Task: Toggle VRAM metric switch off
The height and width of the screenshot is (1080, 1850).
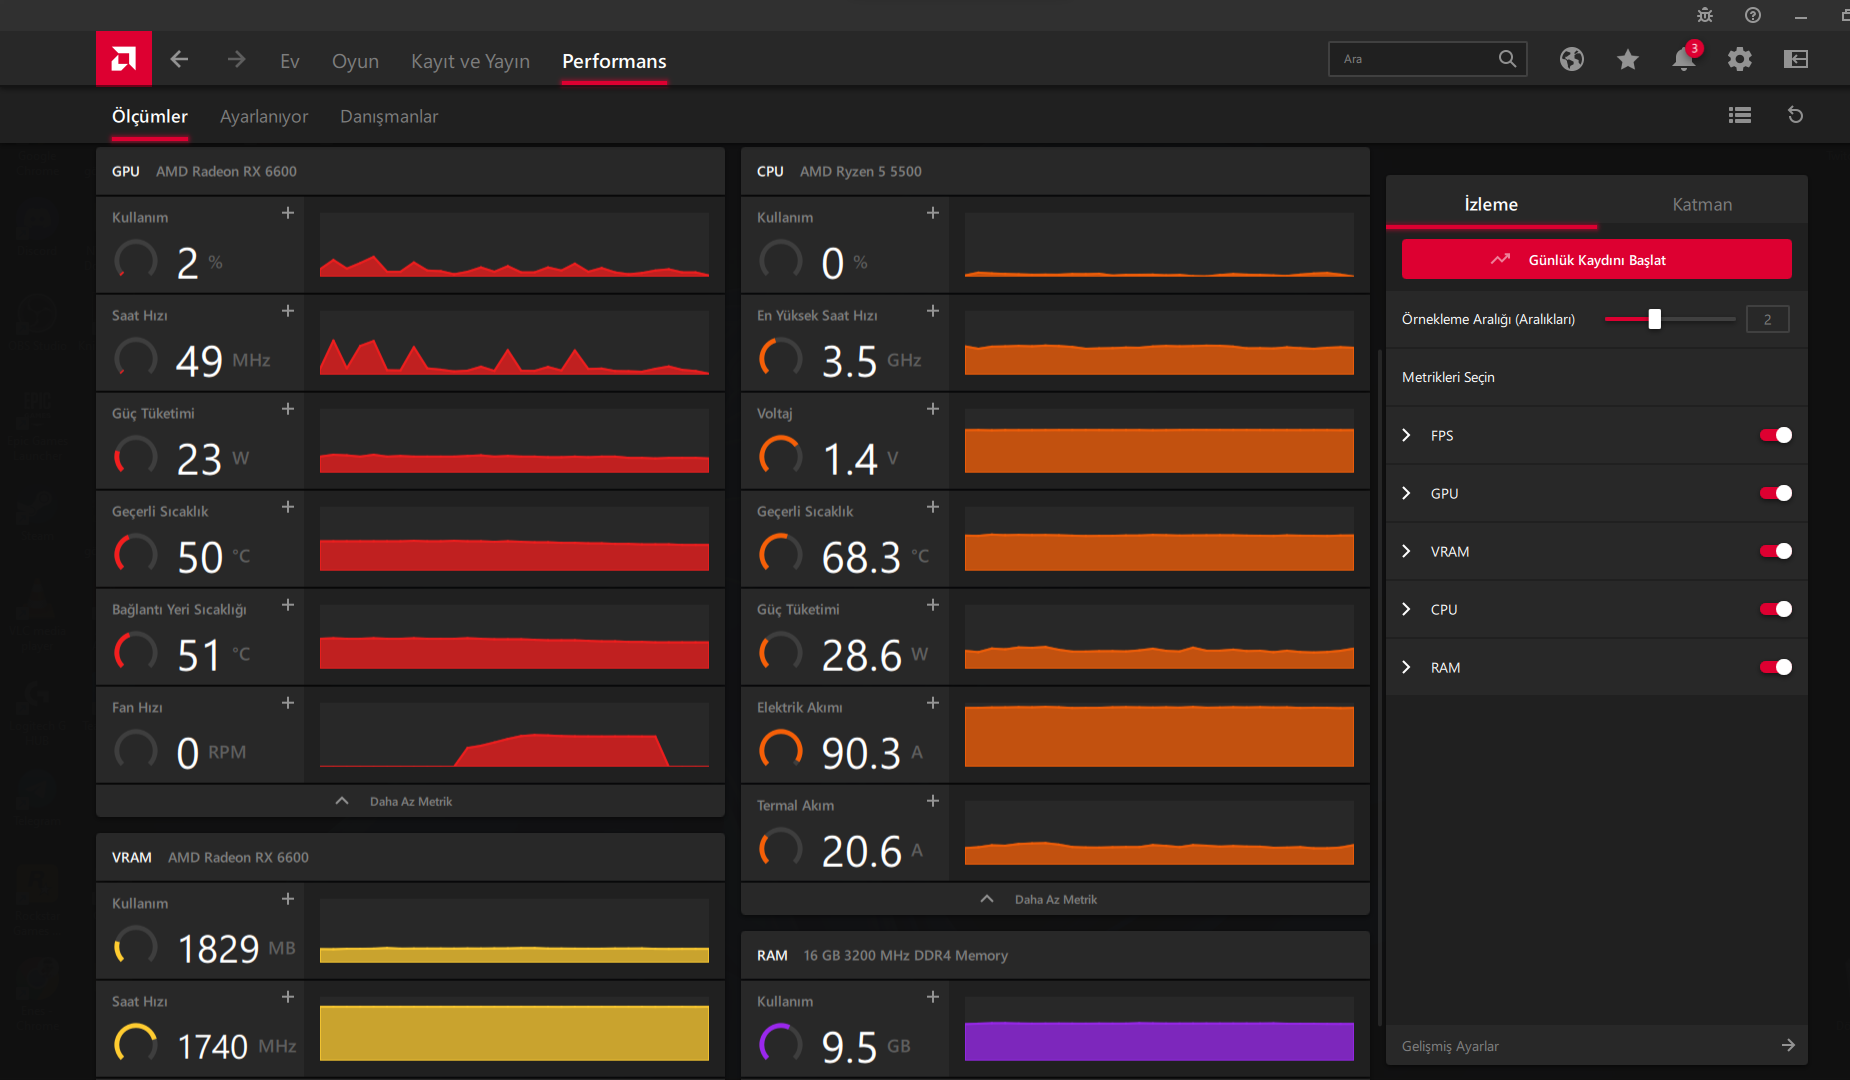Action: coord(1776,551)
